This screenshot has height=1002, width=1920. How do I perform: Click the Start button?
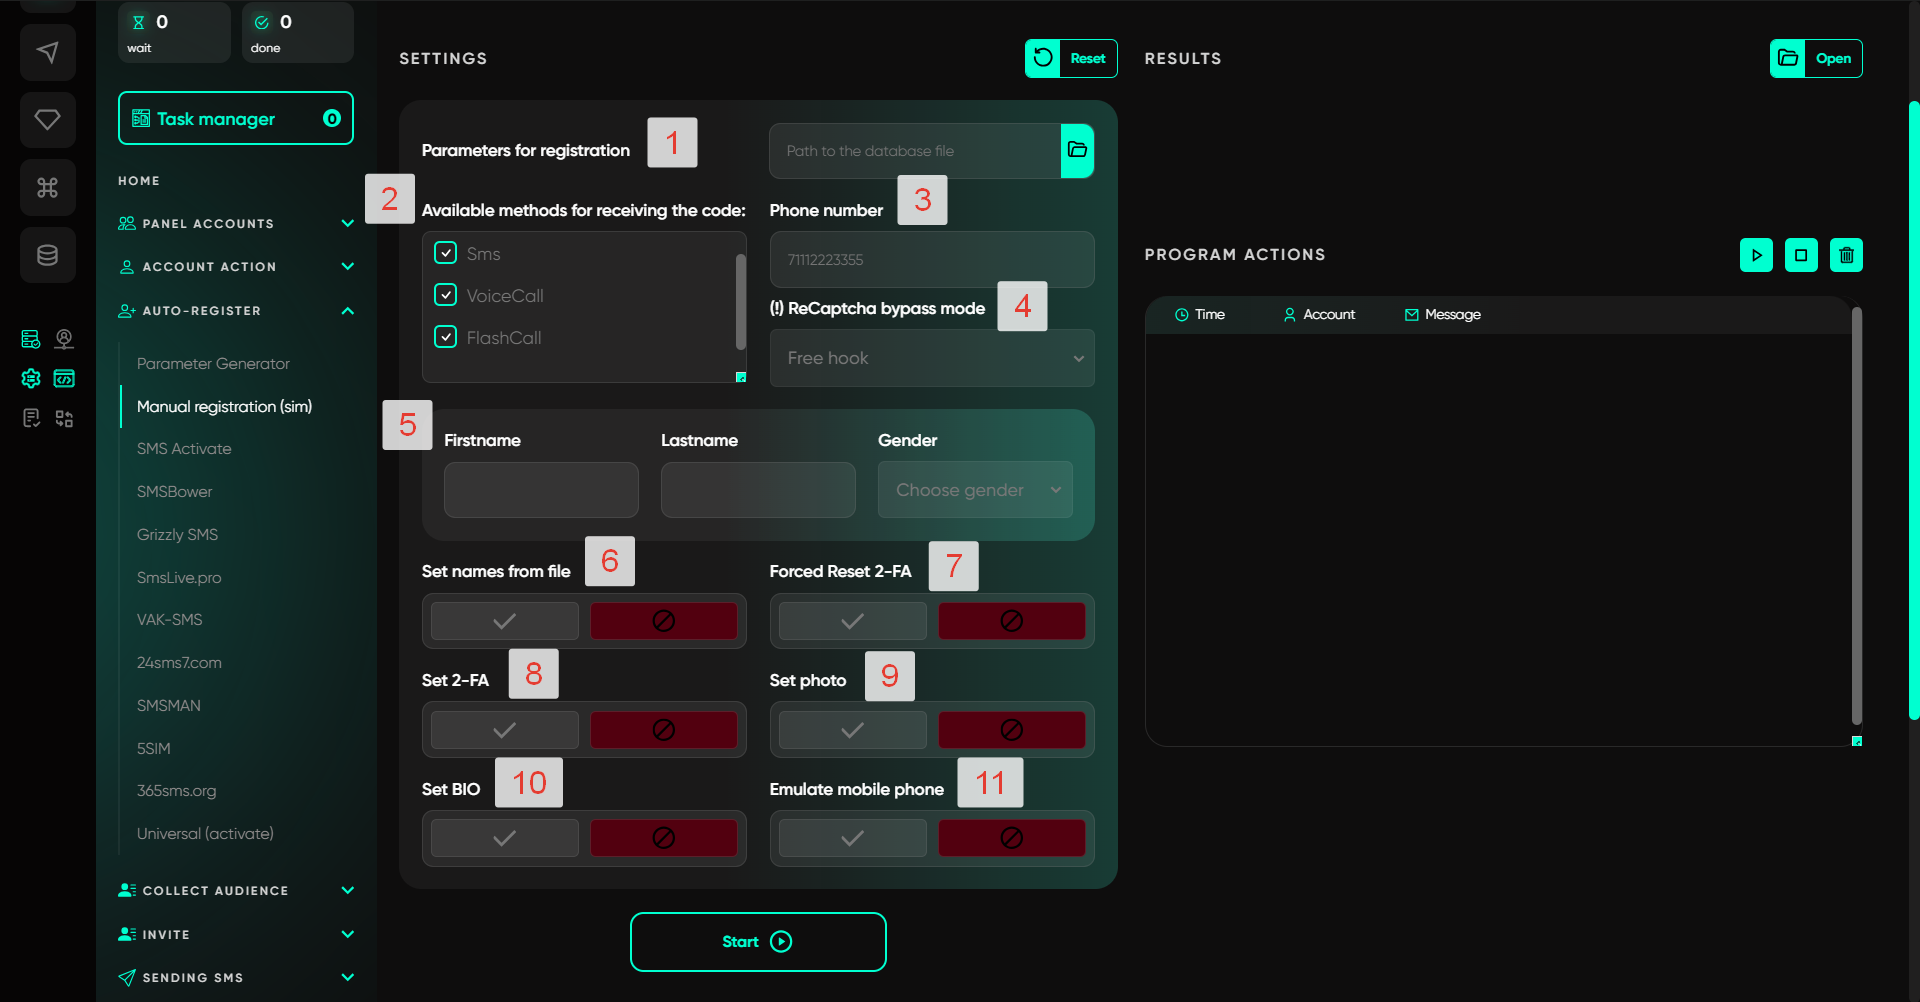click(x=757, y=942)
